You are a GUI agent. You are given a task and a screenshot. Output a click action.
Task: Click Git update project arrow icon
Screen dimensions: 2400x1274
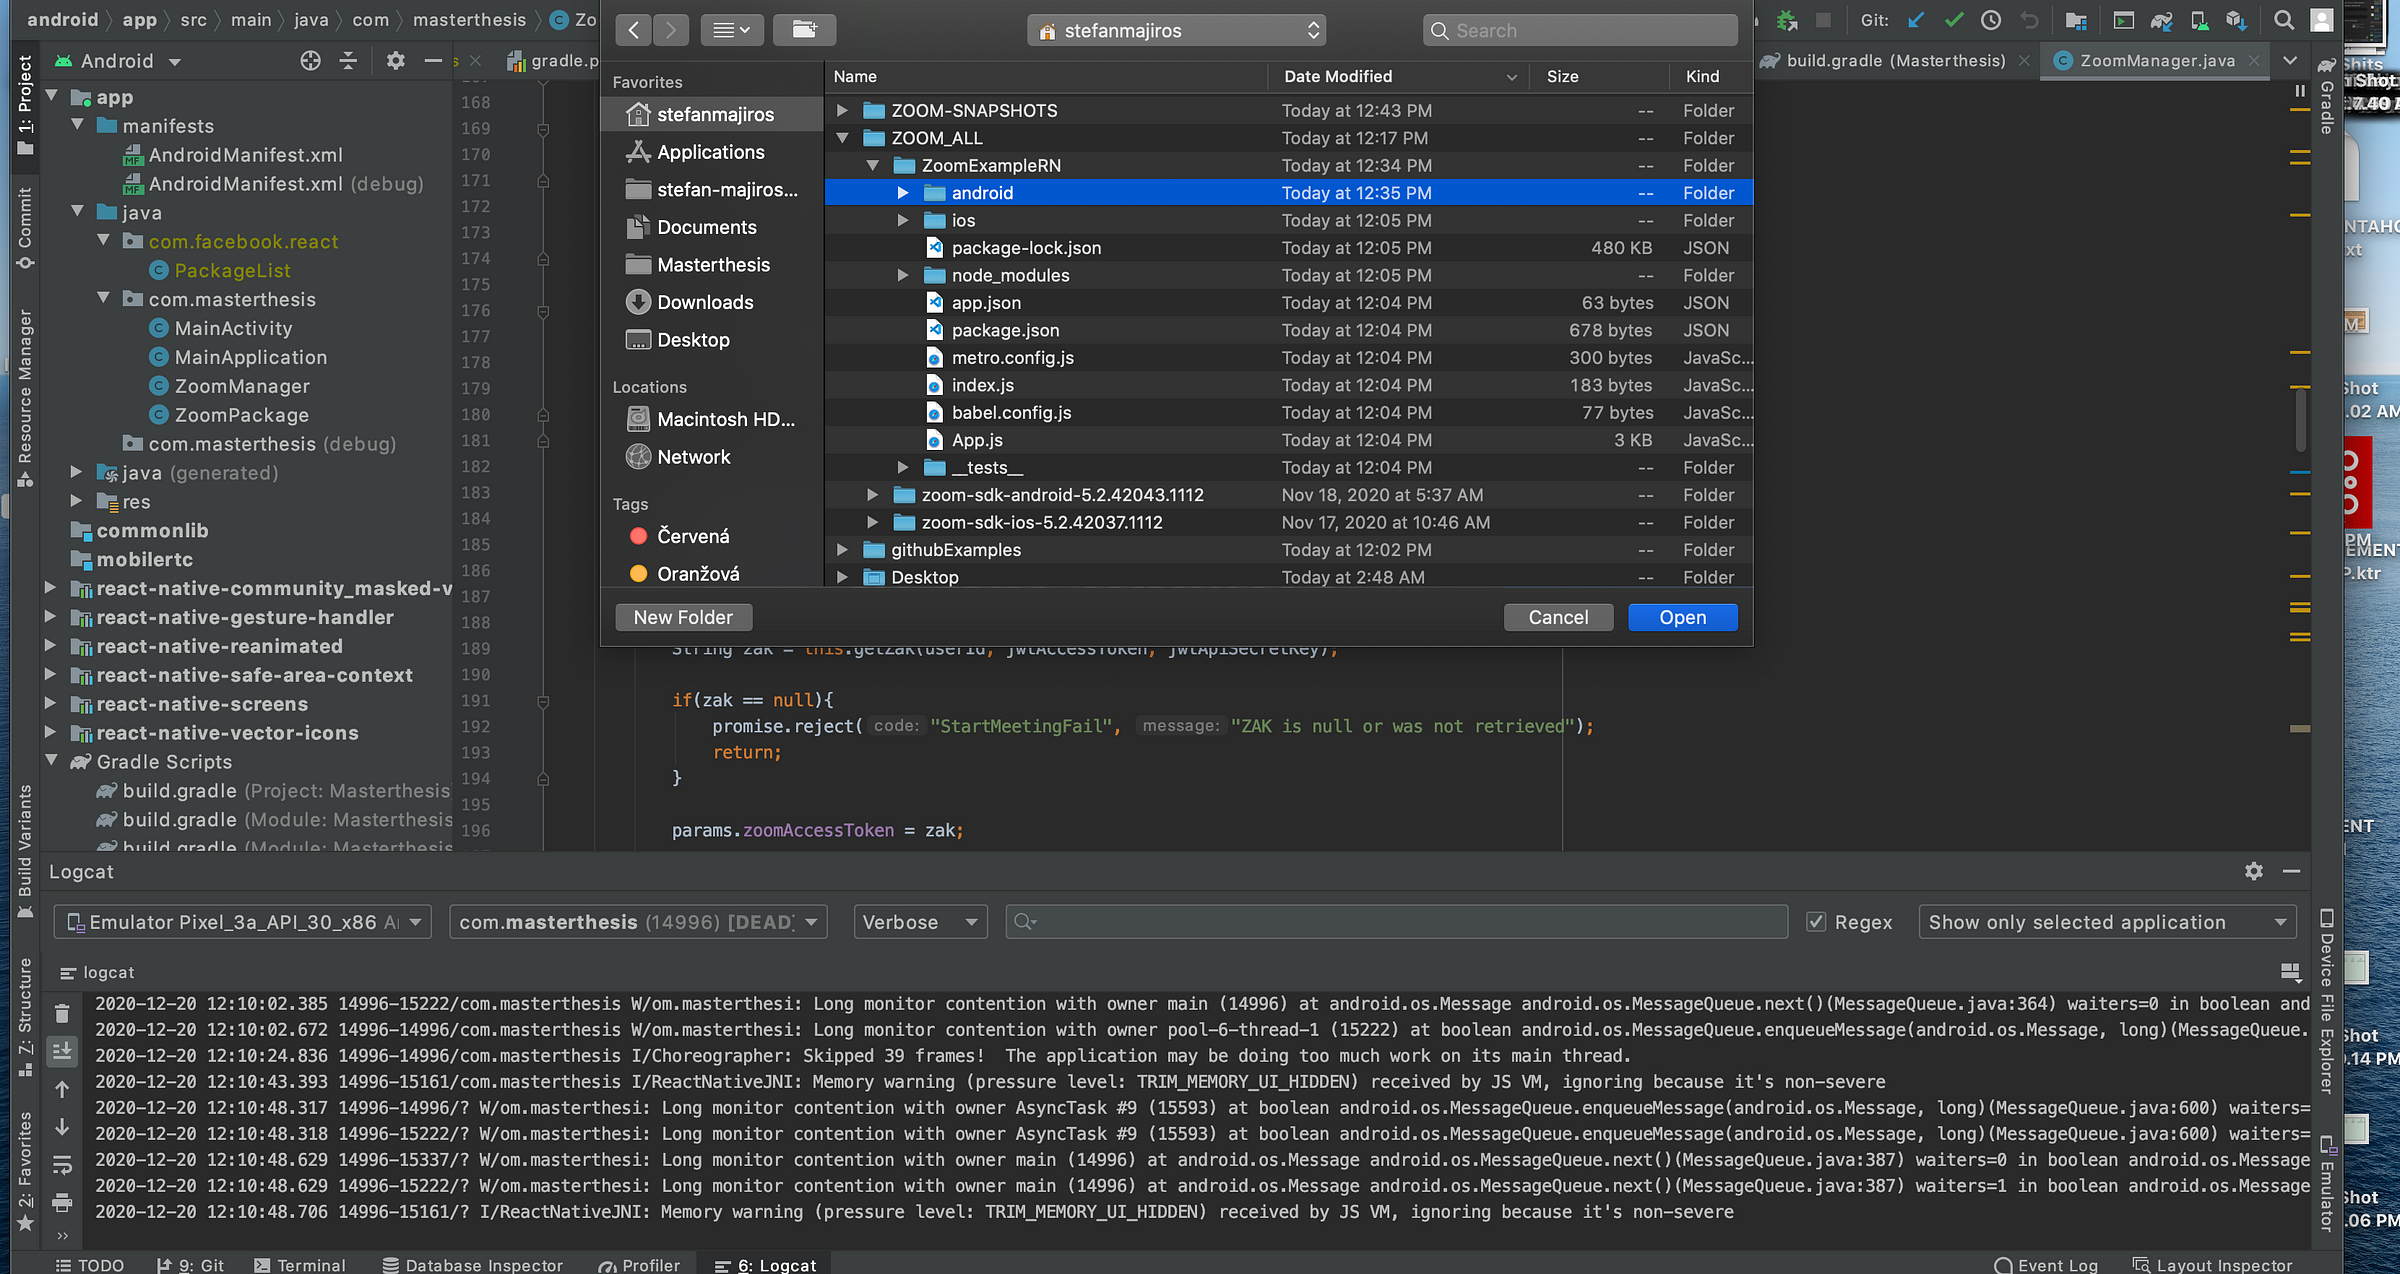(x=1916, y=20)
